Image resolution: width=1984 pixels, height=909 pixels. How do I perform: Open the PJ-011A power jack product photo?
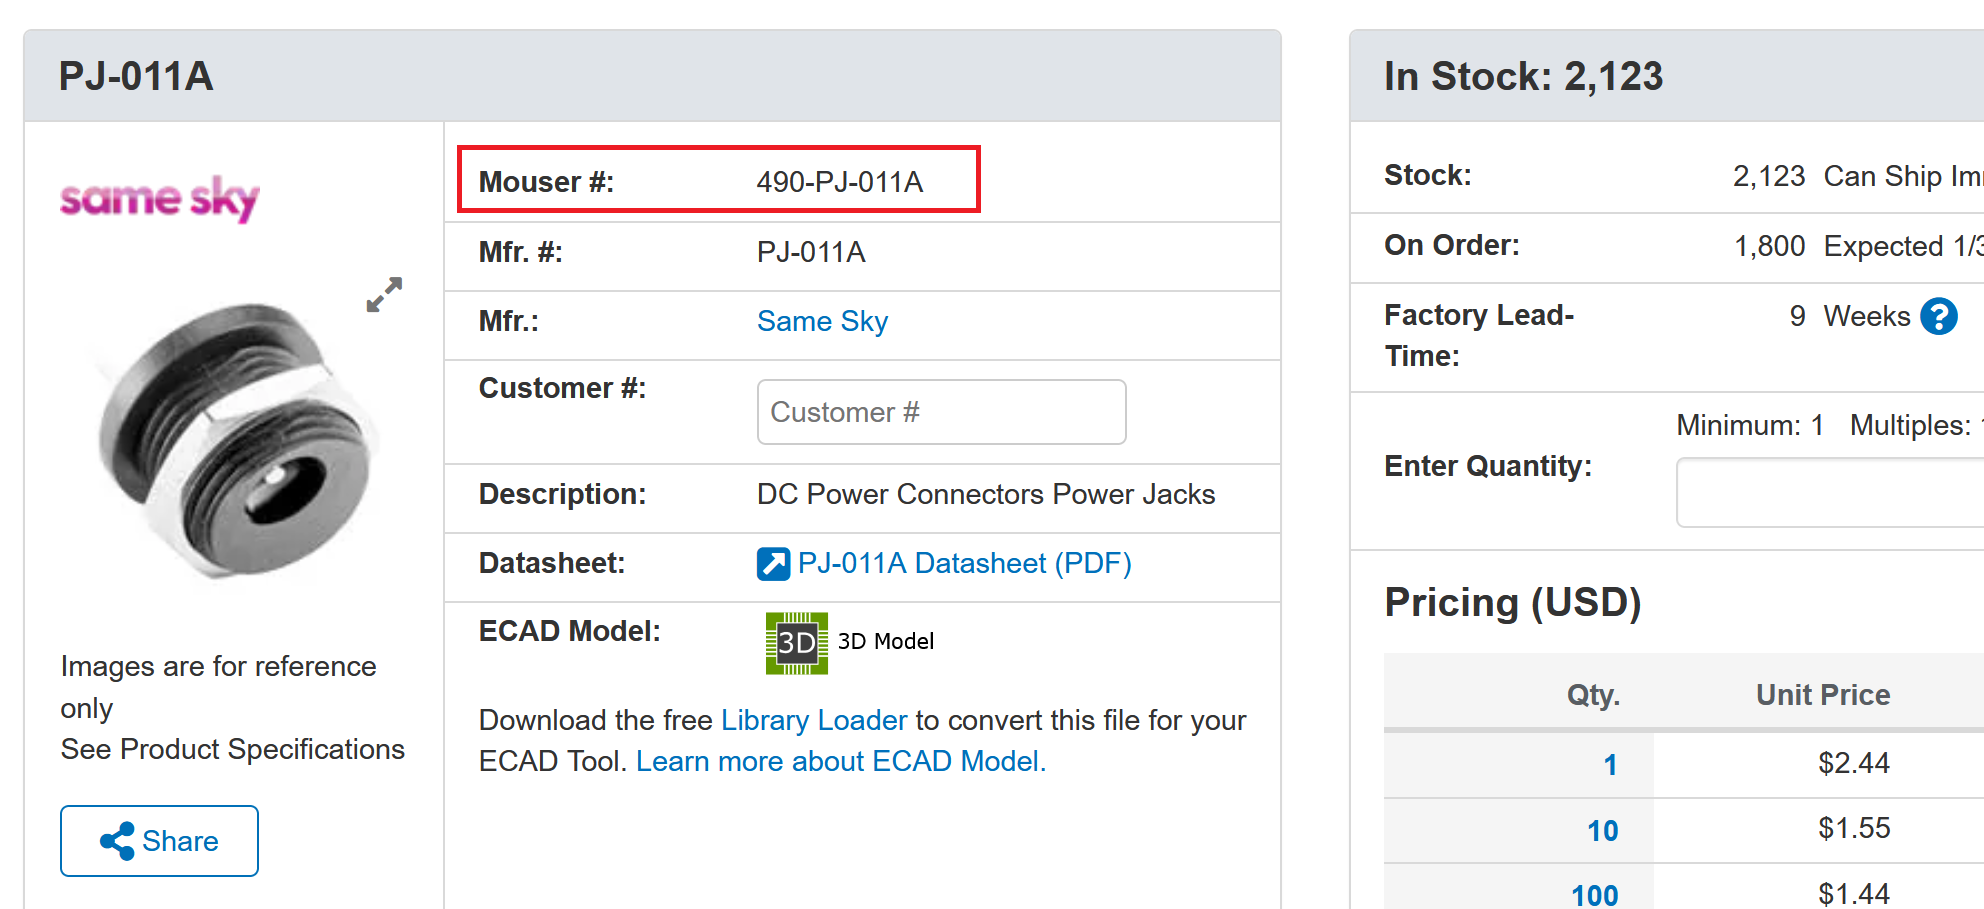point(238,439)
